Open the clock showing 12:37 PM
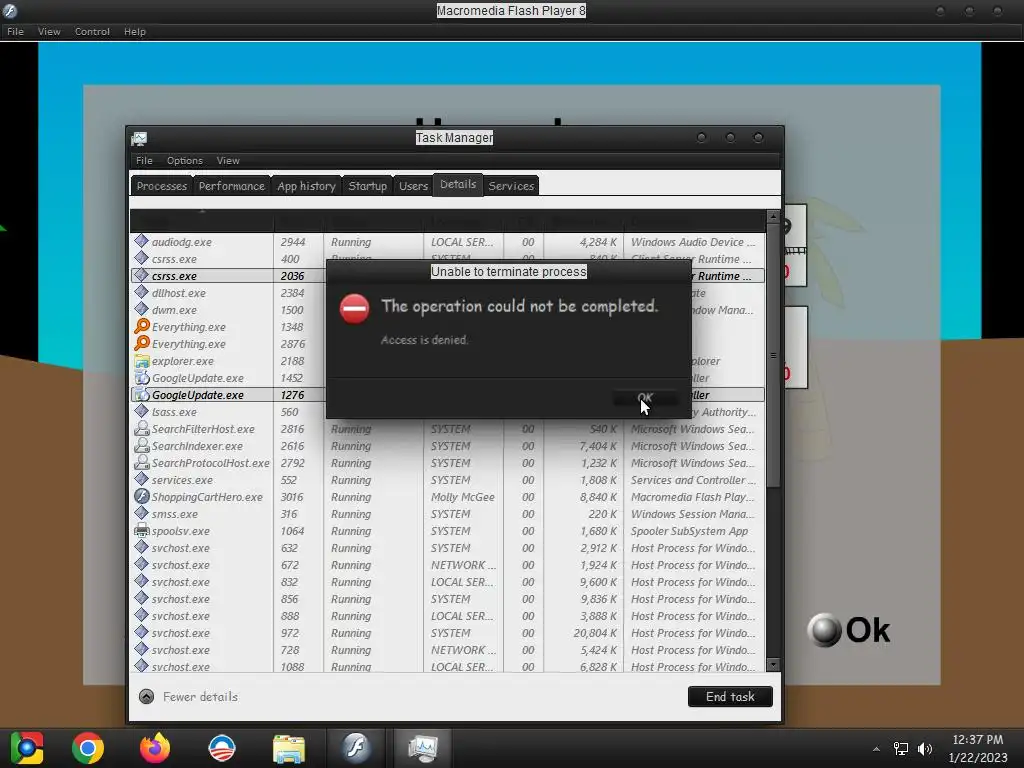 (x=978, y=740)
